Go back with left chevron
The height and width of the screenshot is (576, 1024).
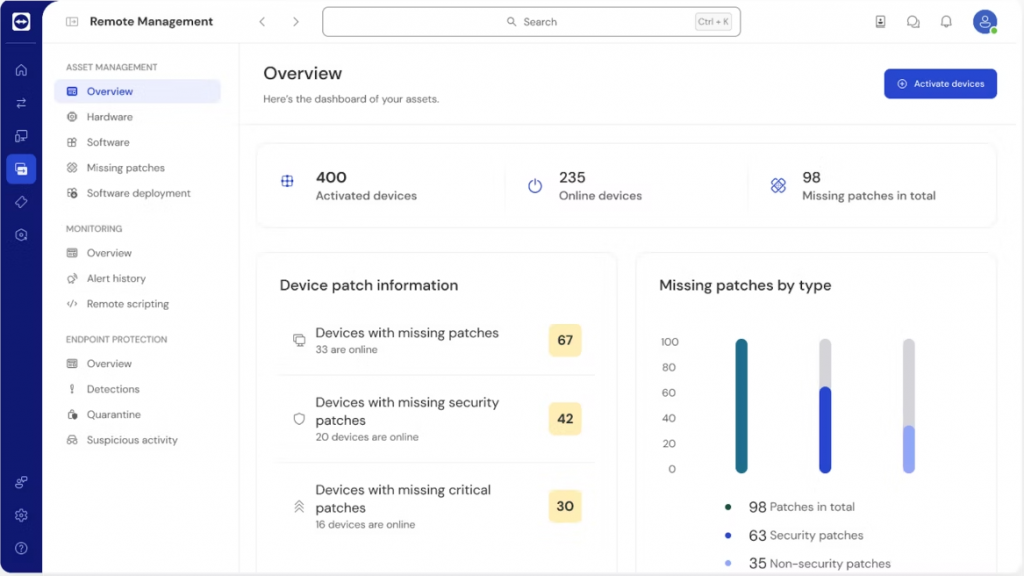[262, 22]
